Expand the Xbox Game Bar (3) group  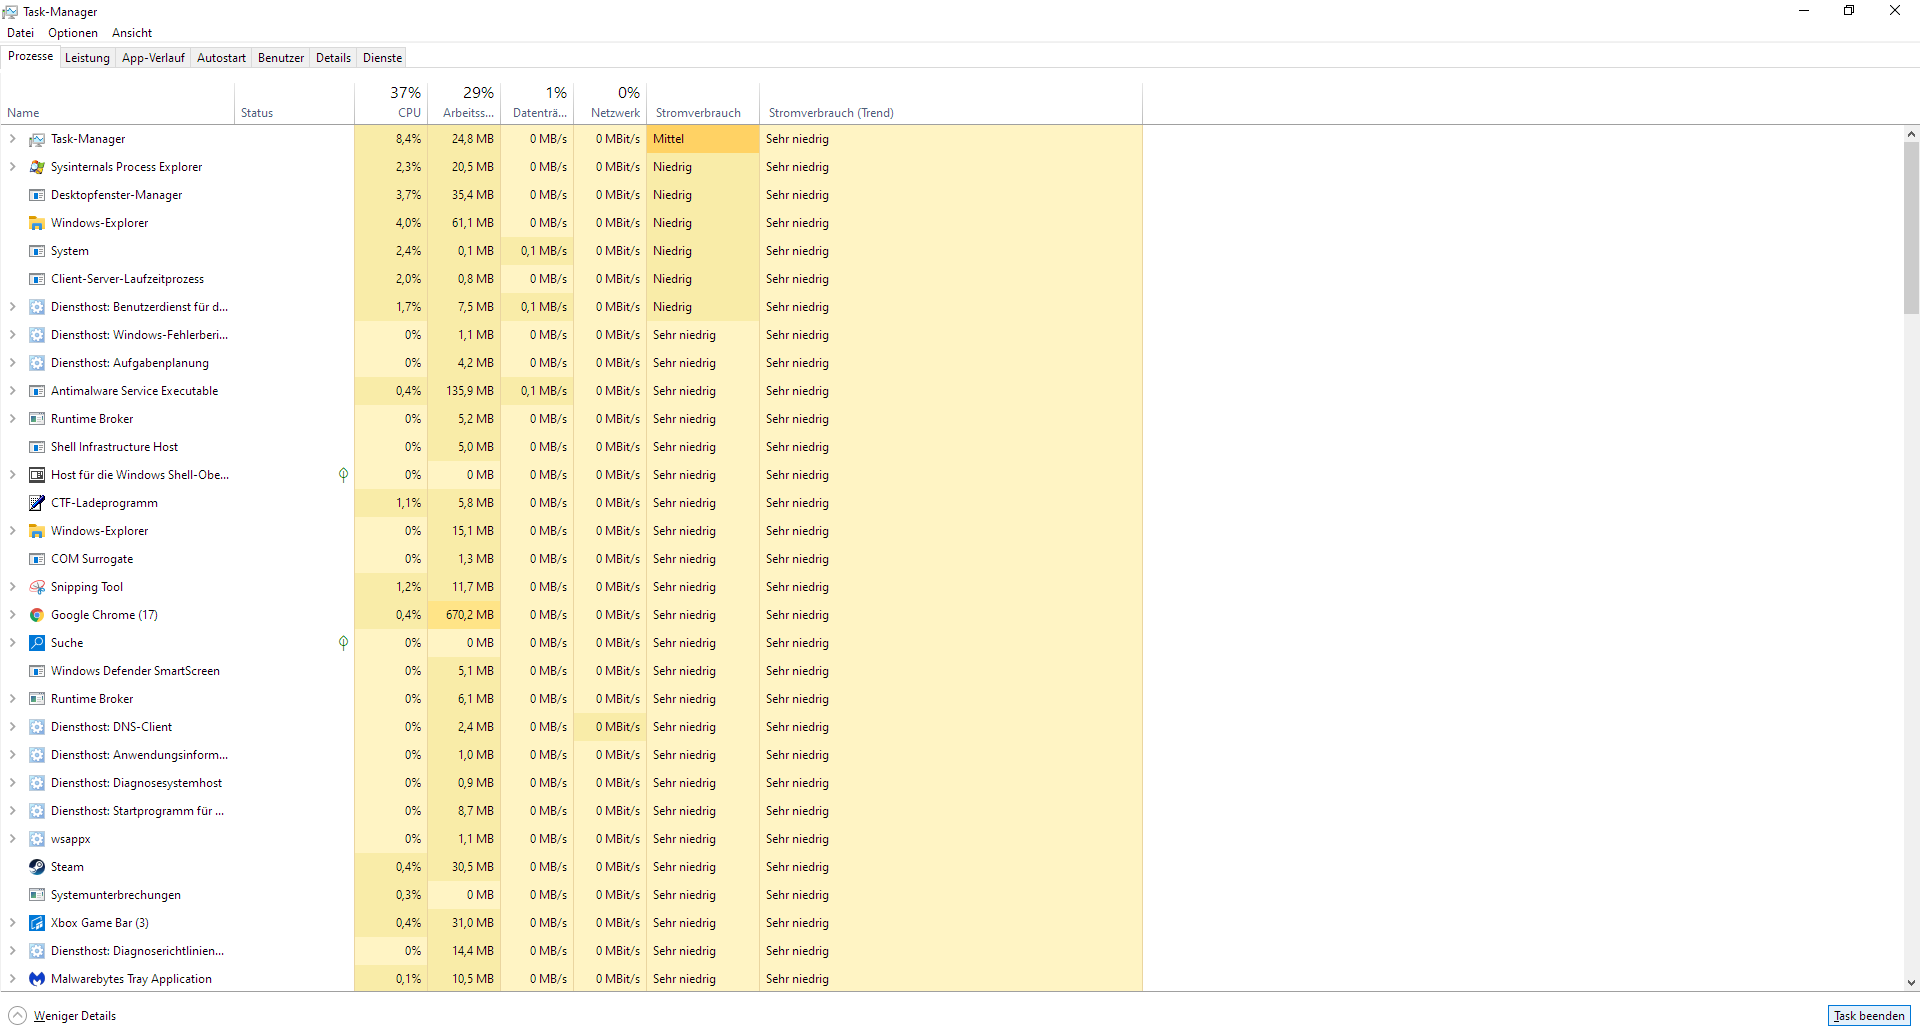[12, 923]
